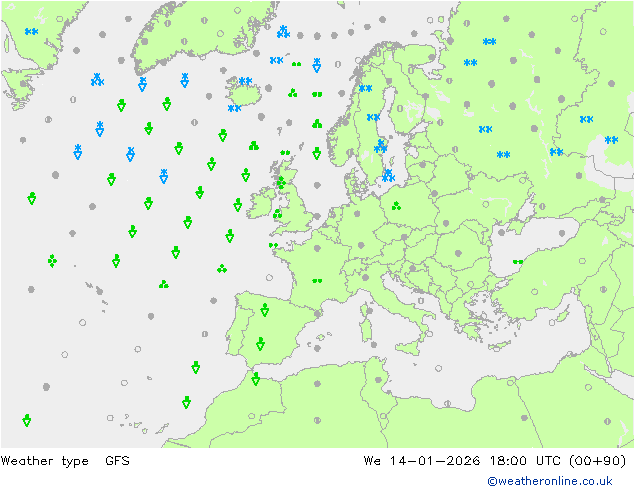
Task: Select the light rain symbol in central France
Action: coord(317,281)
